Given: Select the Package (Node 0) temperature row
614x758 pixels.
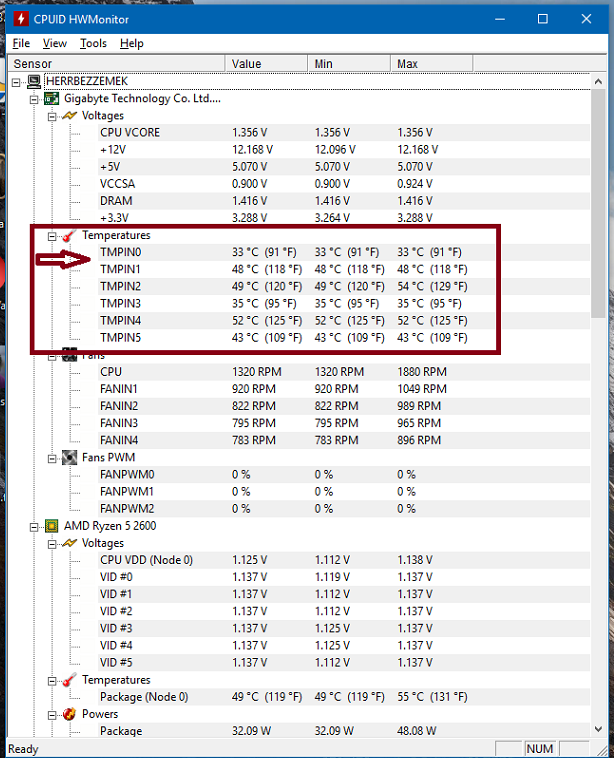Looking at the screenshot, I should click(x=343, y=697).
